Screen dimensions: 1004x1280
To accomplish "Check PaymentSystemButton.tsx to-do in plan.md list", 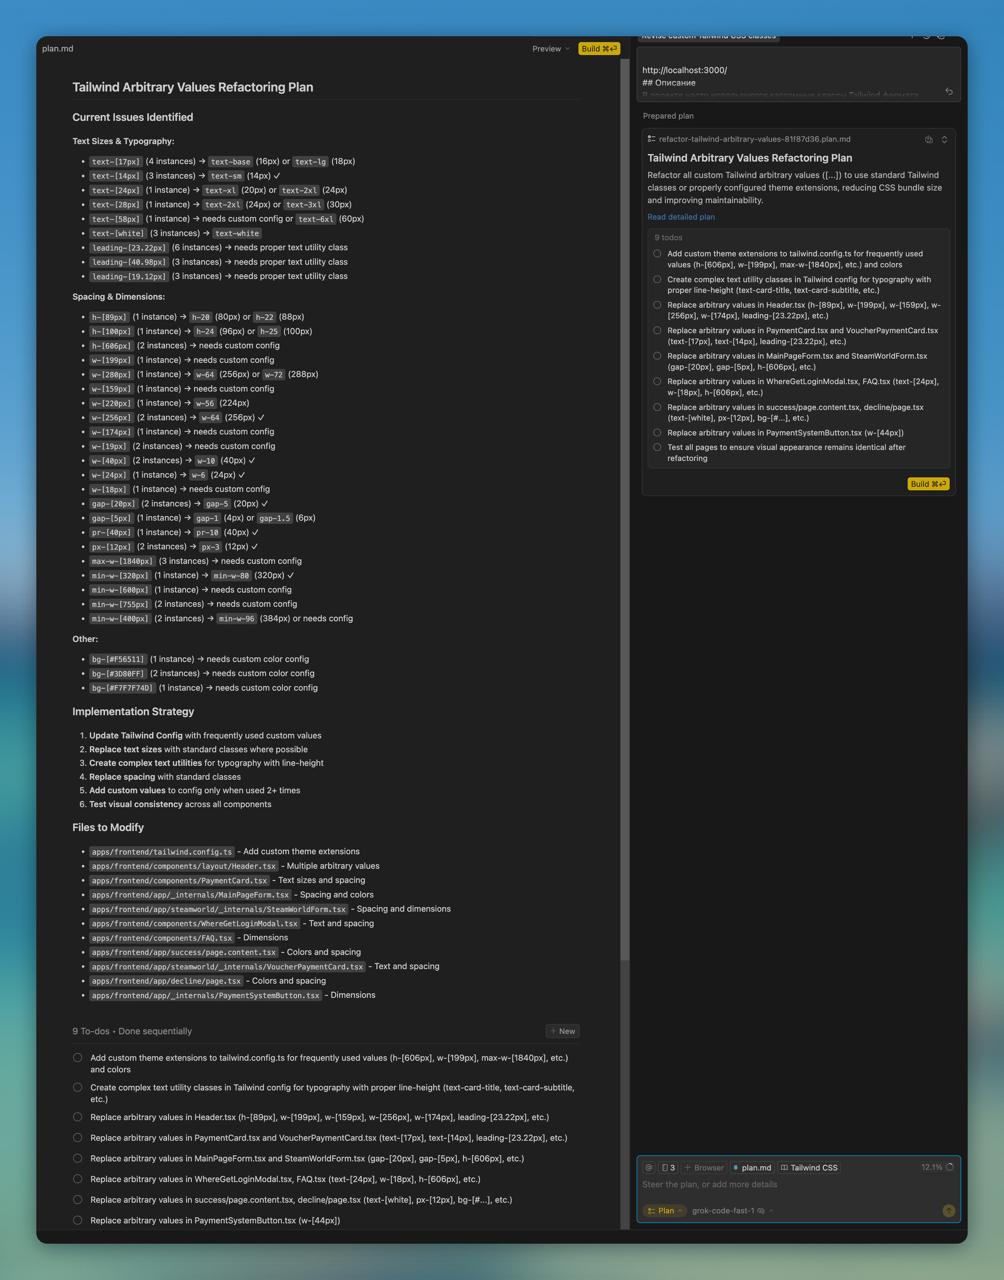I will click(78, 1220).
